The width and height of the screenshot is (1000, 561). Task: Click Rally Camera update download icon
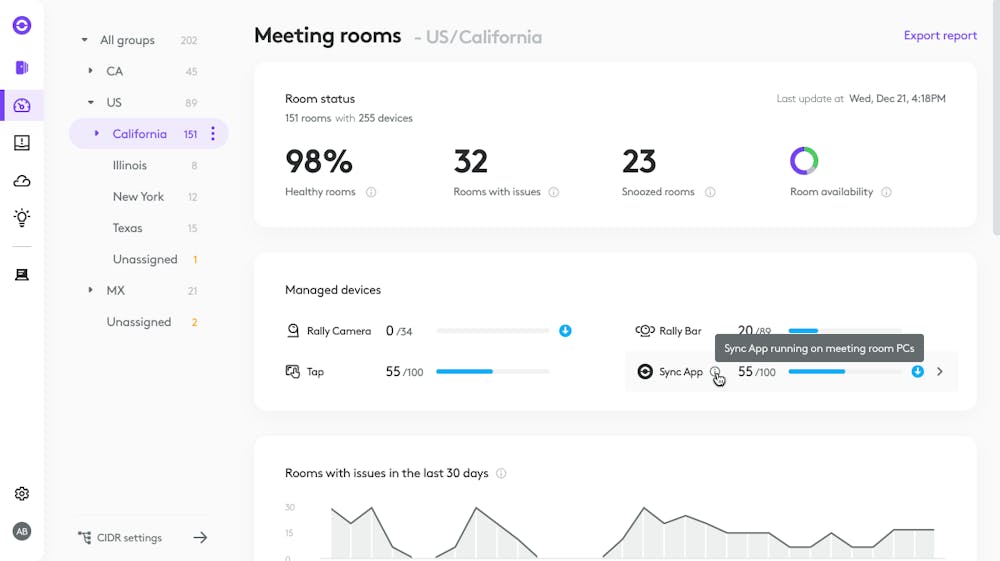(565, 331)
